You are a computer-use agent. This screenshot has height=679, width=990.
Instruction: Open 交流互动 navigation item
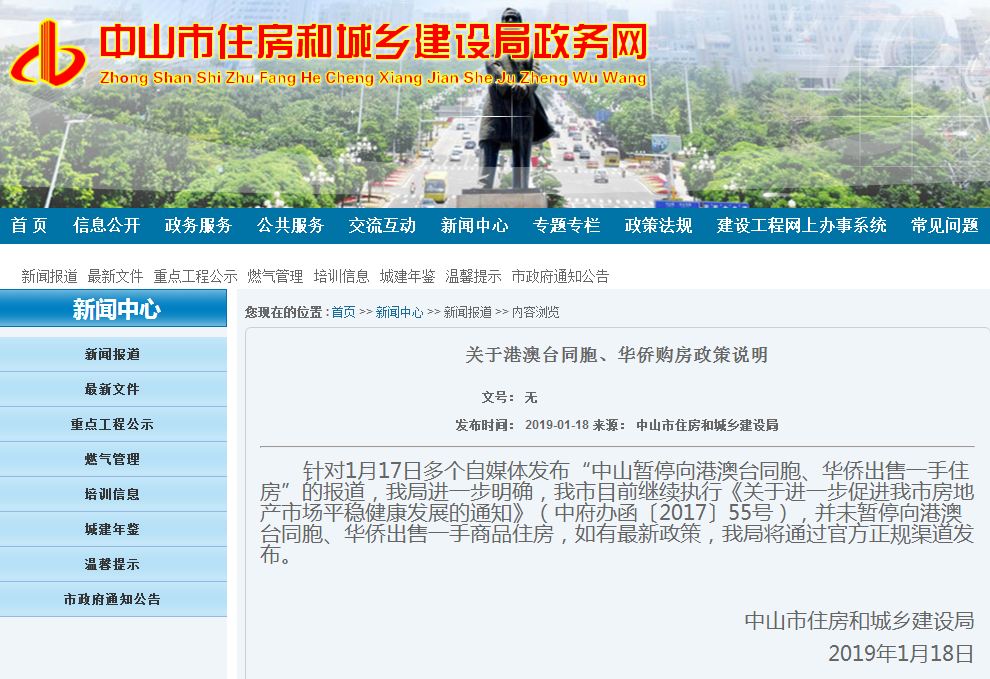pos(382,226)
